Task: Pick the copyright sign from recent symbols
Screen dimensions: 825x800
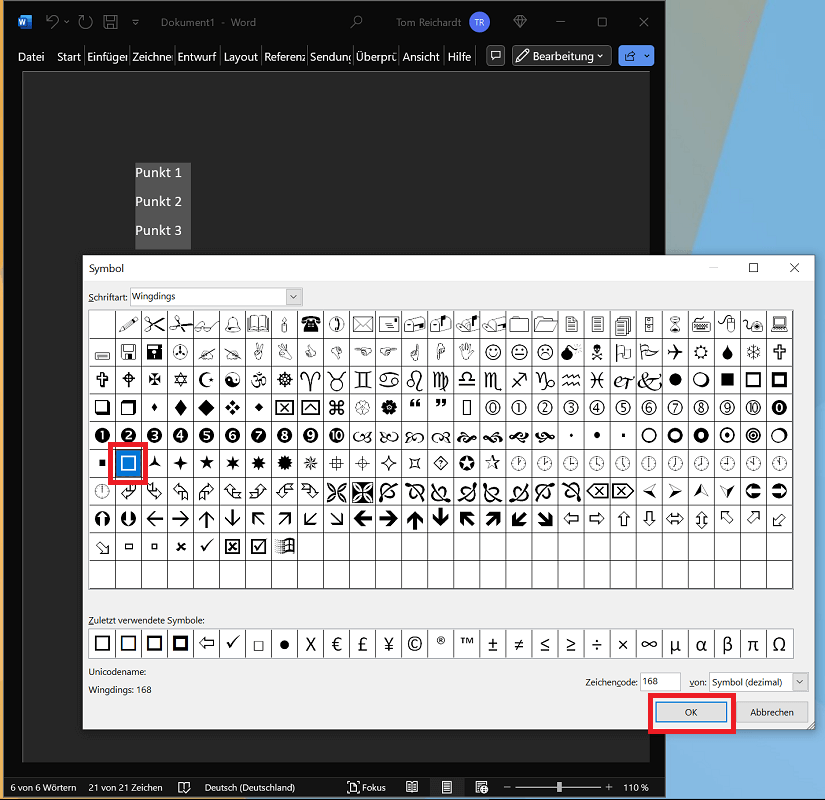Action: [x=415, y=644]
